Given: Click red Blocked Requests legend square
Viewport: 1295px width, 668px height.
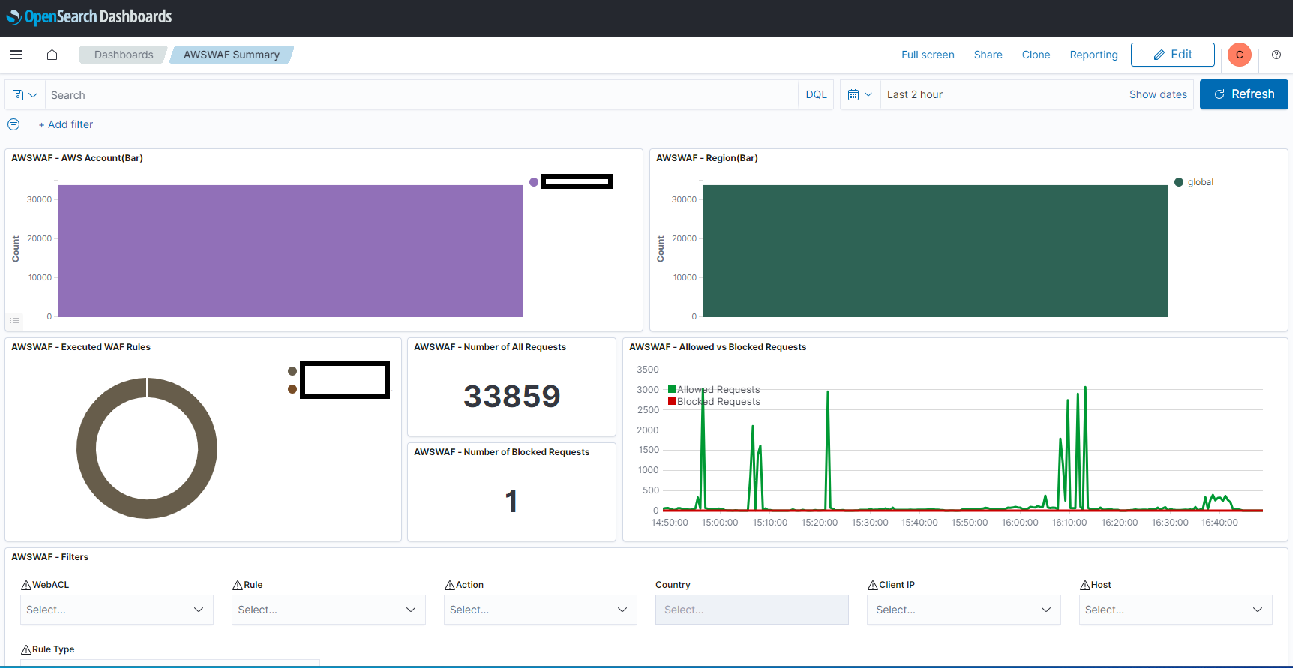Looking at the screenshot, I should click(672, 401).
